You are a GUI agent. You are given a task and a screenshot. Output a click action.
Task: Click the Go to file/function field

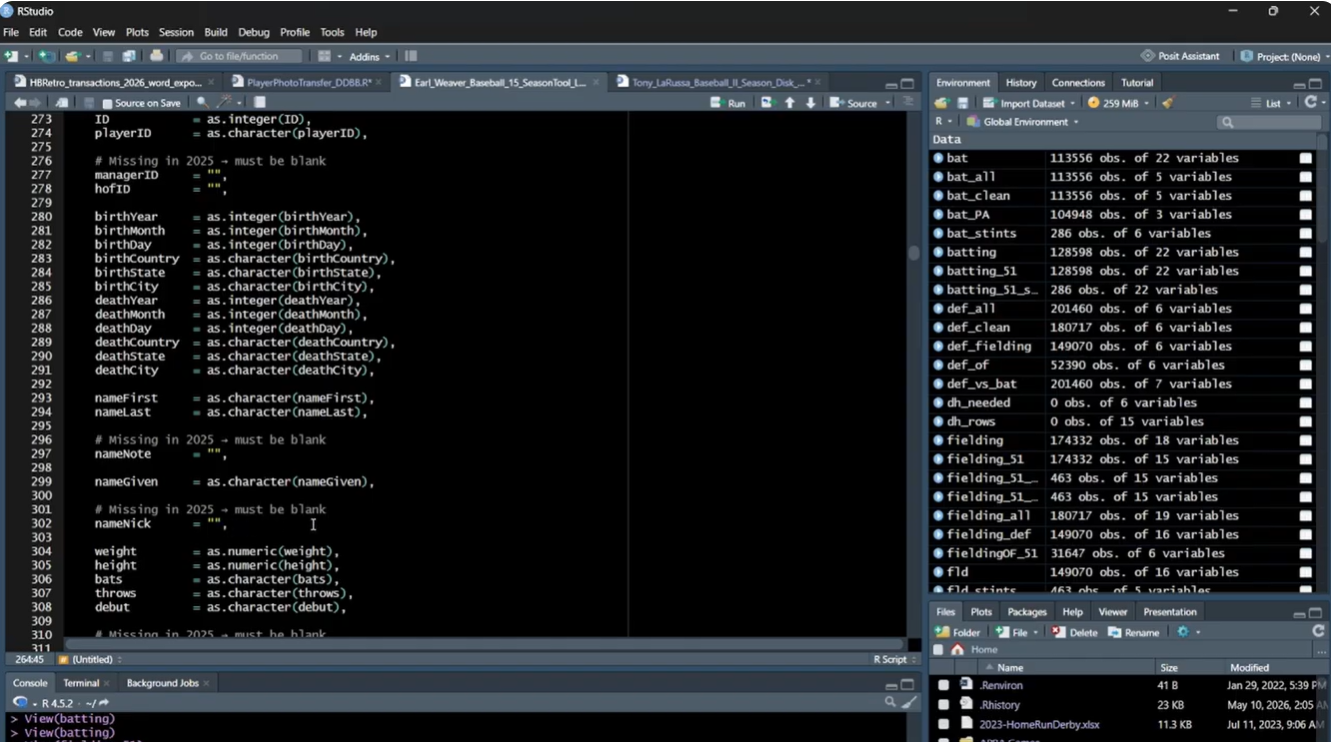coord(240,56)
